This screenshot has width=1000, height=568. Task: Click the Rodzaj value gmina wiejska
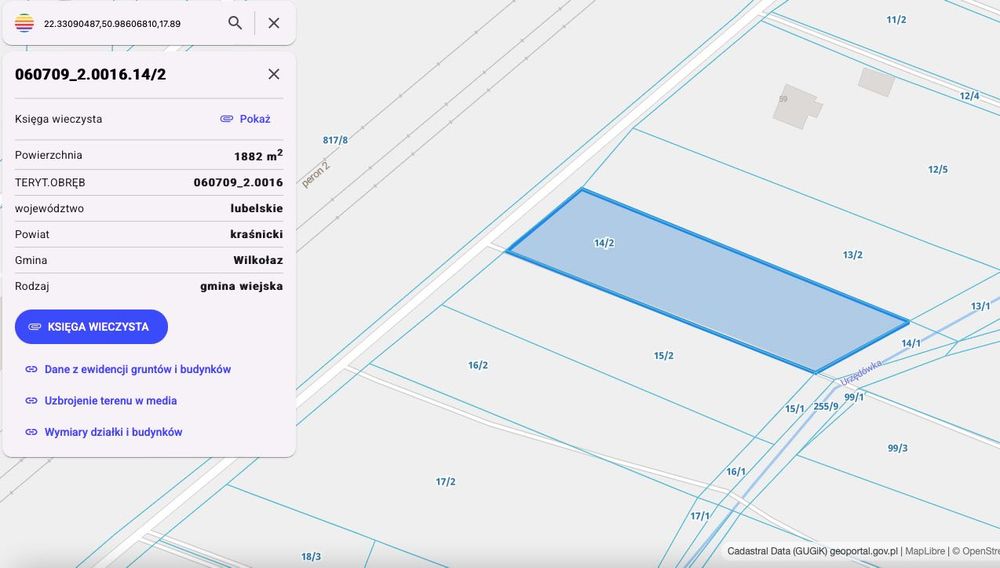[242, 286]
